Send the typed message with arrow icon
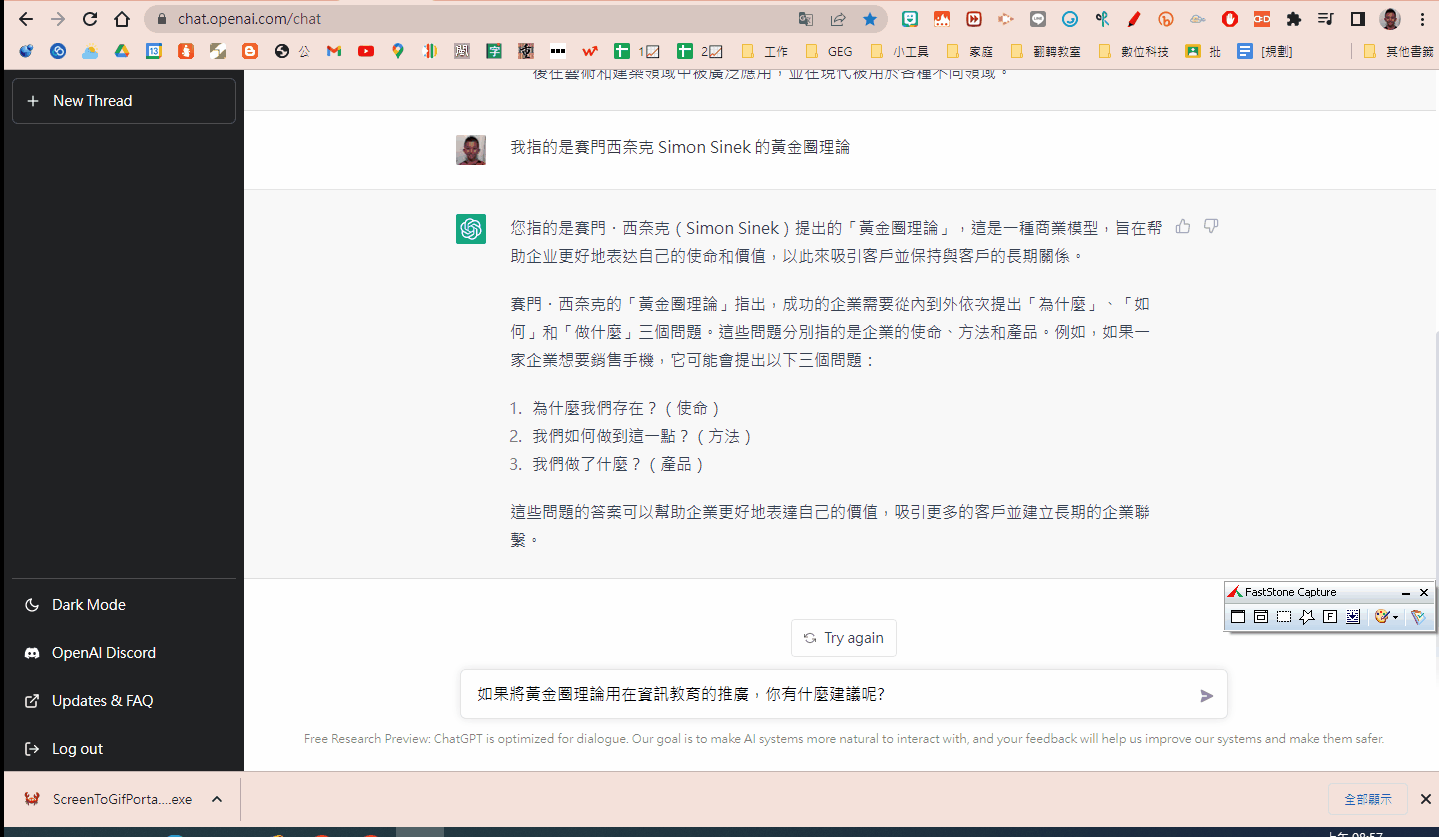The height and width of the screenshot is (837, 1439). [1206, 695]
